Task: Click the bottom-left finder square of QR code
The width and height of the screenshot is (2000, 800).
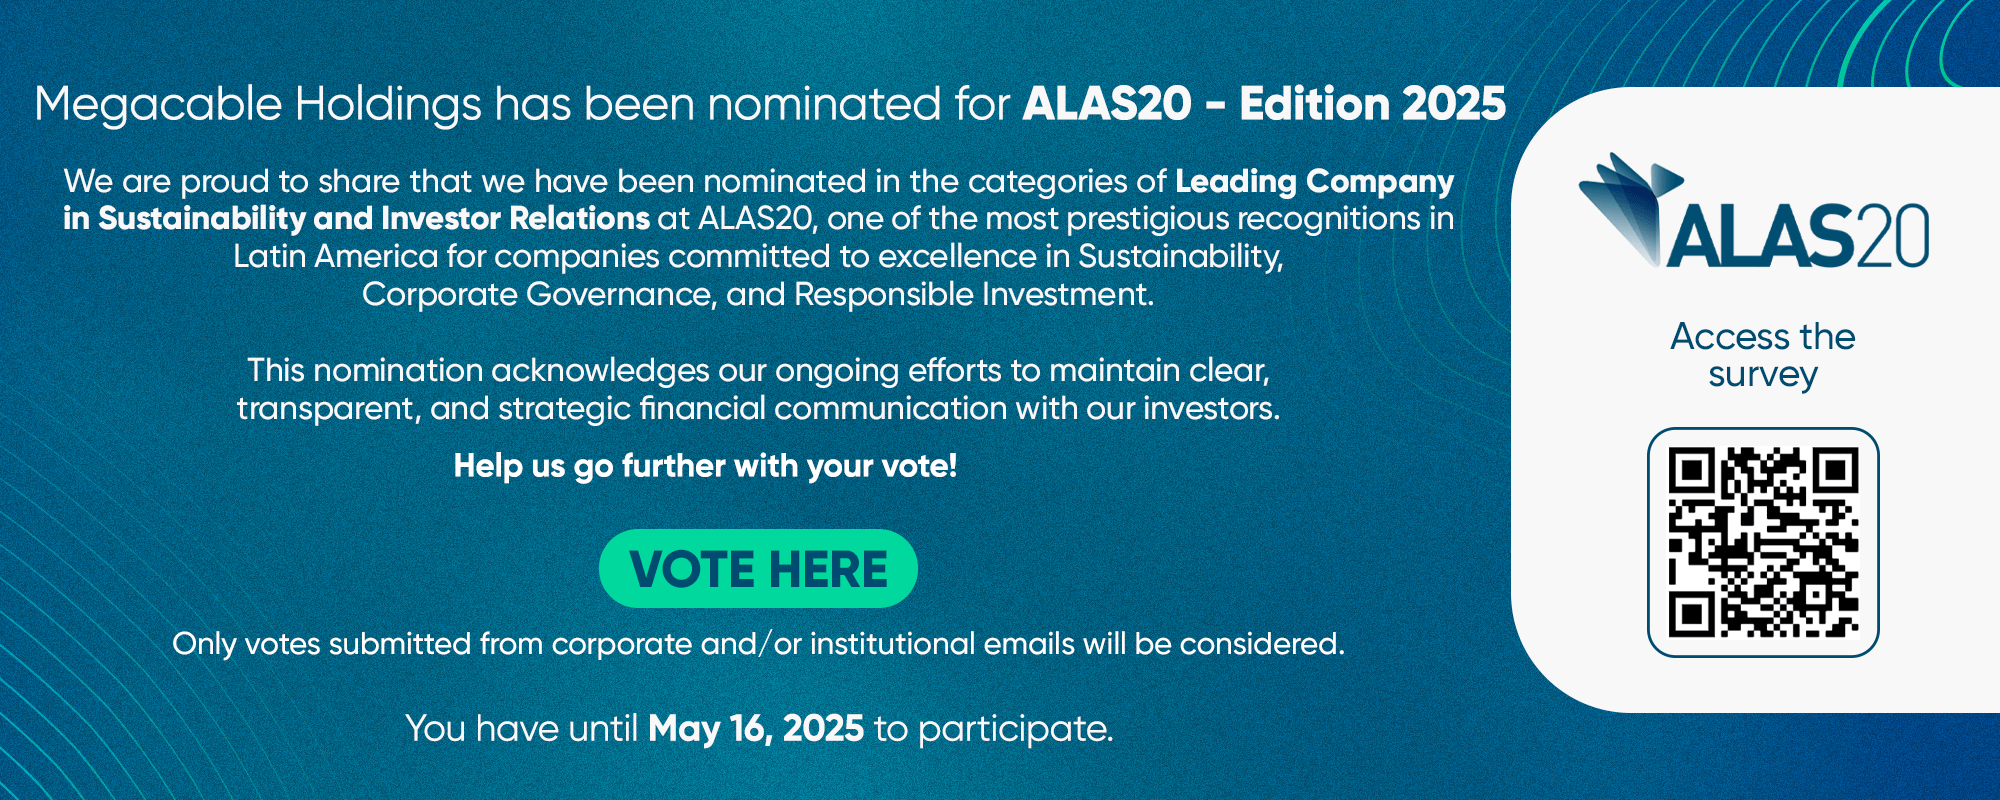Action: [x=1692, y=613]
